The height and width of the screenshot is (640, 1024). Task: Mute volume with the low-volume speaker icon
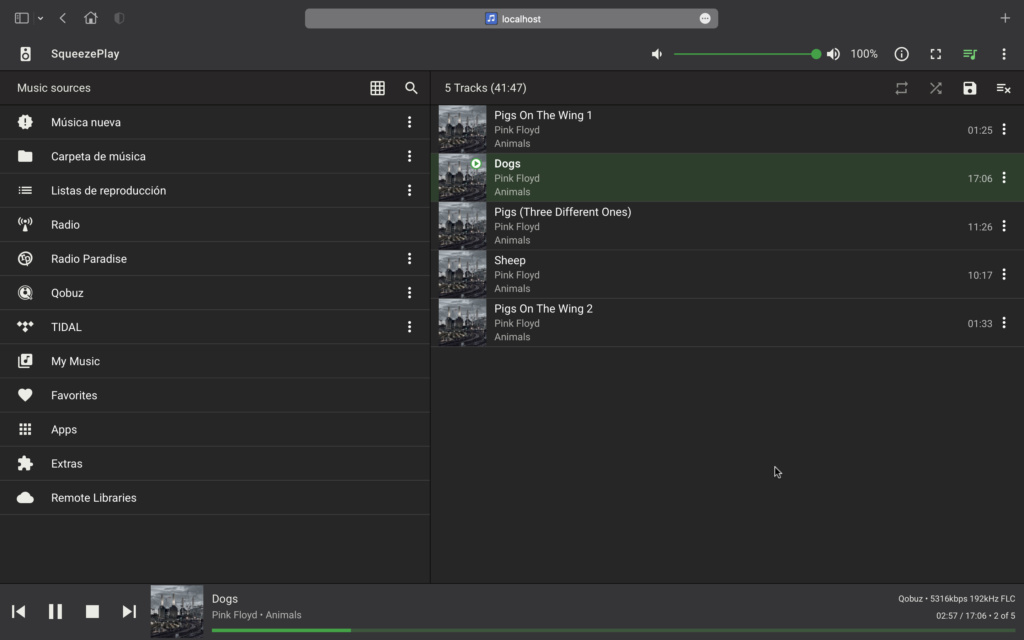click(x=657, y=54)
